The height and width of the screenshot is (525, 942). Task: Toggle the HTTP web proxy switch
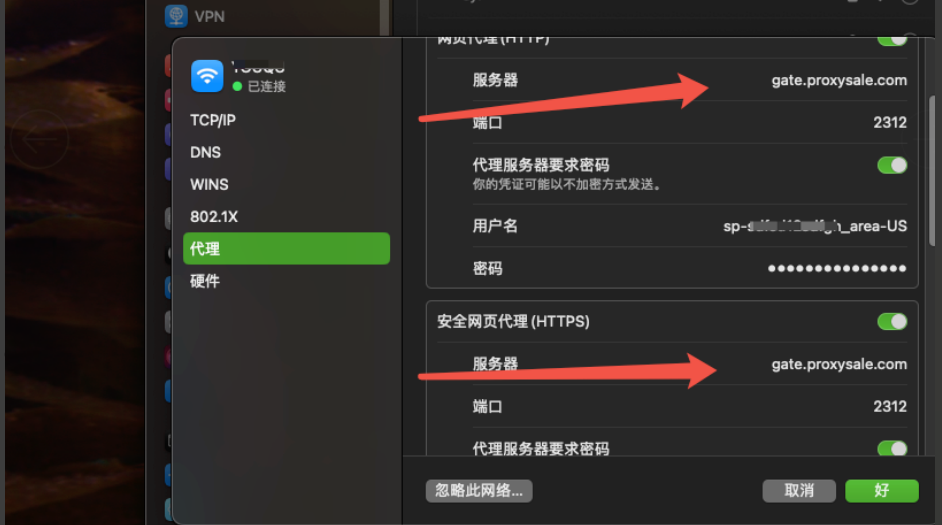pyautogui.click(x=892, y=39)
